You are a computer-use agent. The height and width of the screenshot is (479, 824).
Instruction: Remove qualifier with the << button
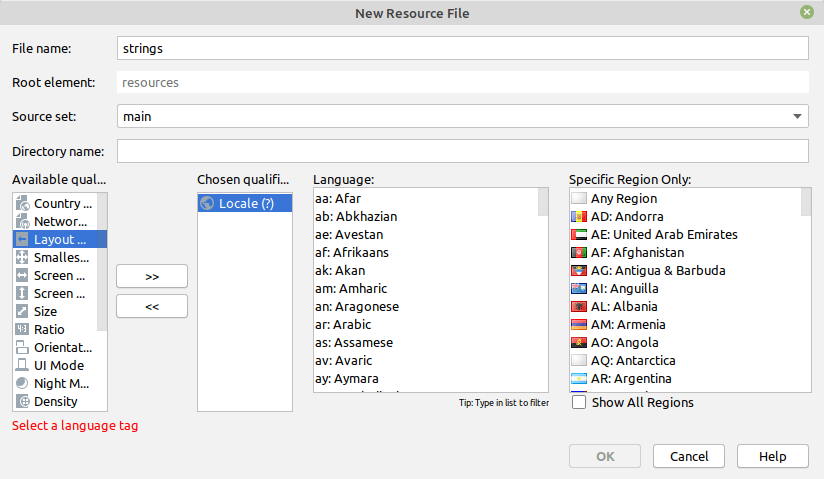coord(152,306)
